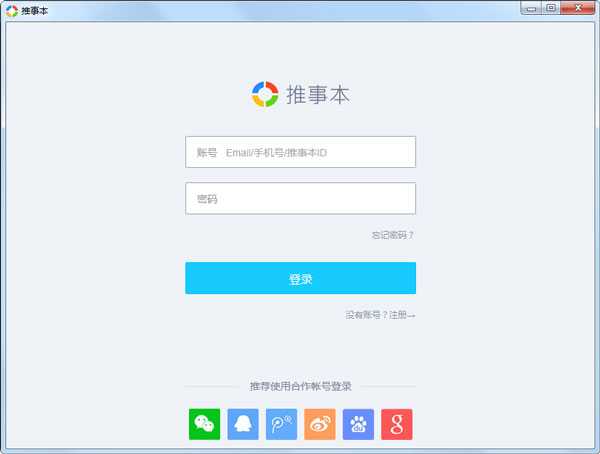
Task: Log in with WeChat account icon
Action: [204, 424]
